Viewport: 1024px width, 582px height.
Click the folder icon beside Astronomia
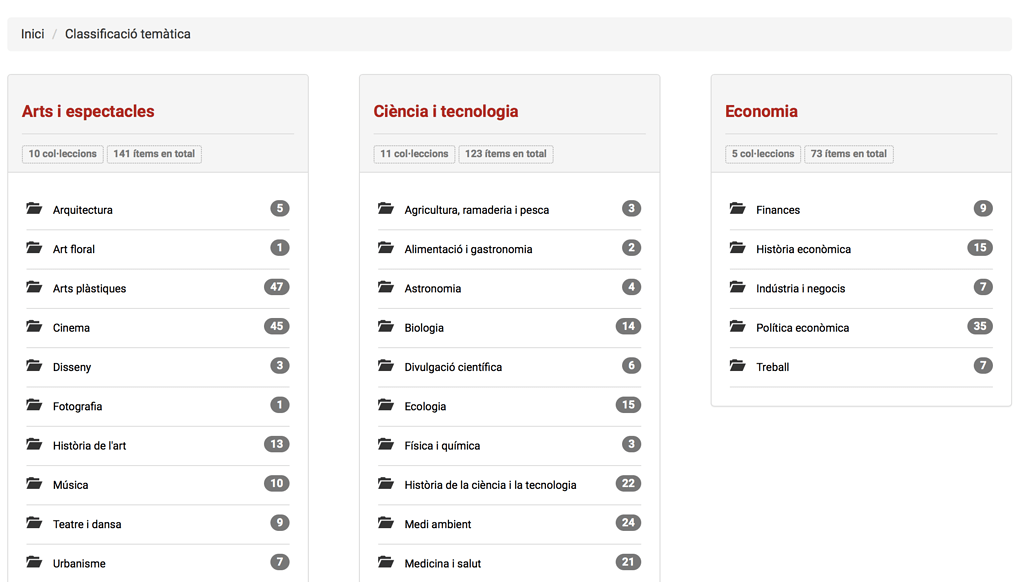[386, 288]
